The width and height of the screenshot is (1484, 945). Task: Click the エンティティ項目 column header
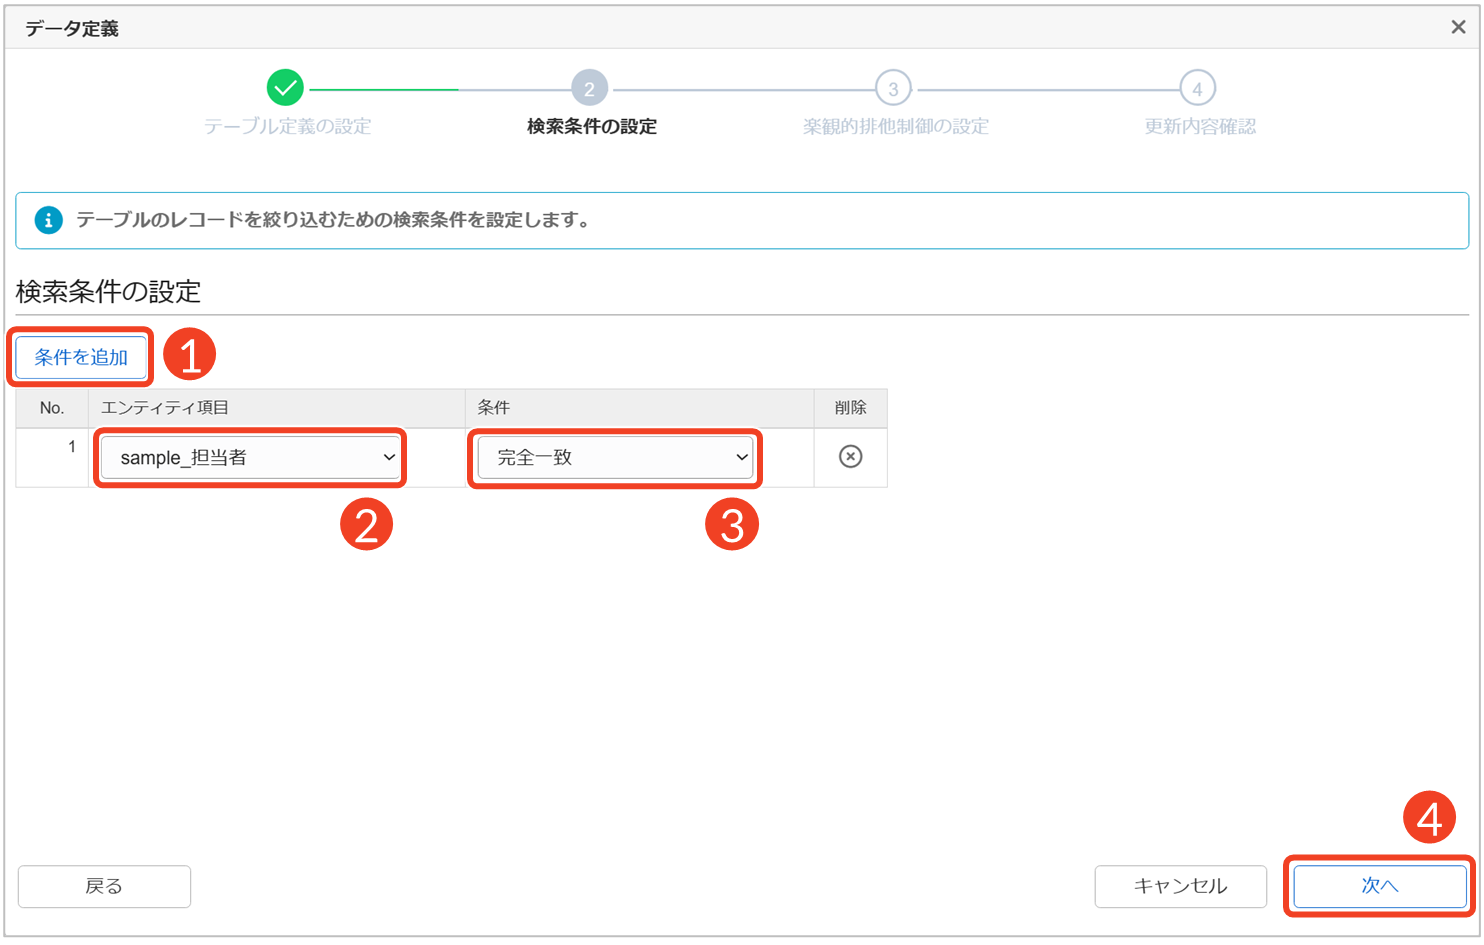coord(165,408)
